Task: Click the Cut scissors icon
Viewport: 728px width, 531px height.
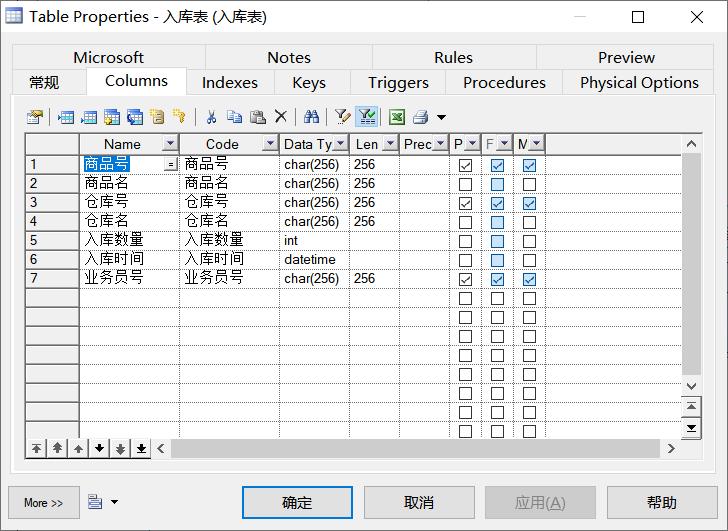Action: pos(211,117)
